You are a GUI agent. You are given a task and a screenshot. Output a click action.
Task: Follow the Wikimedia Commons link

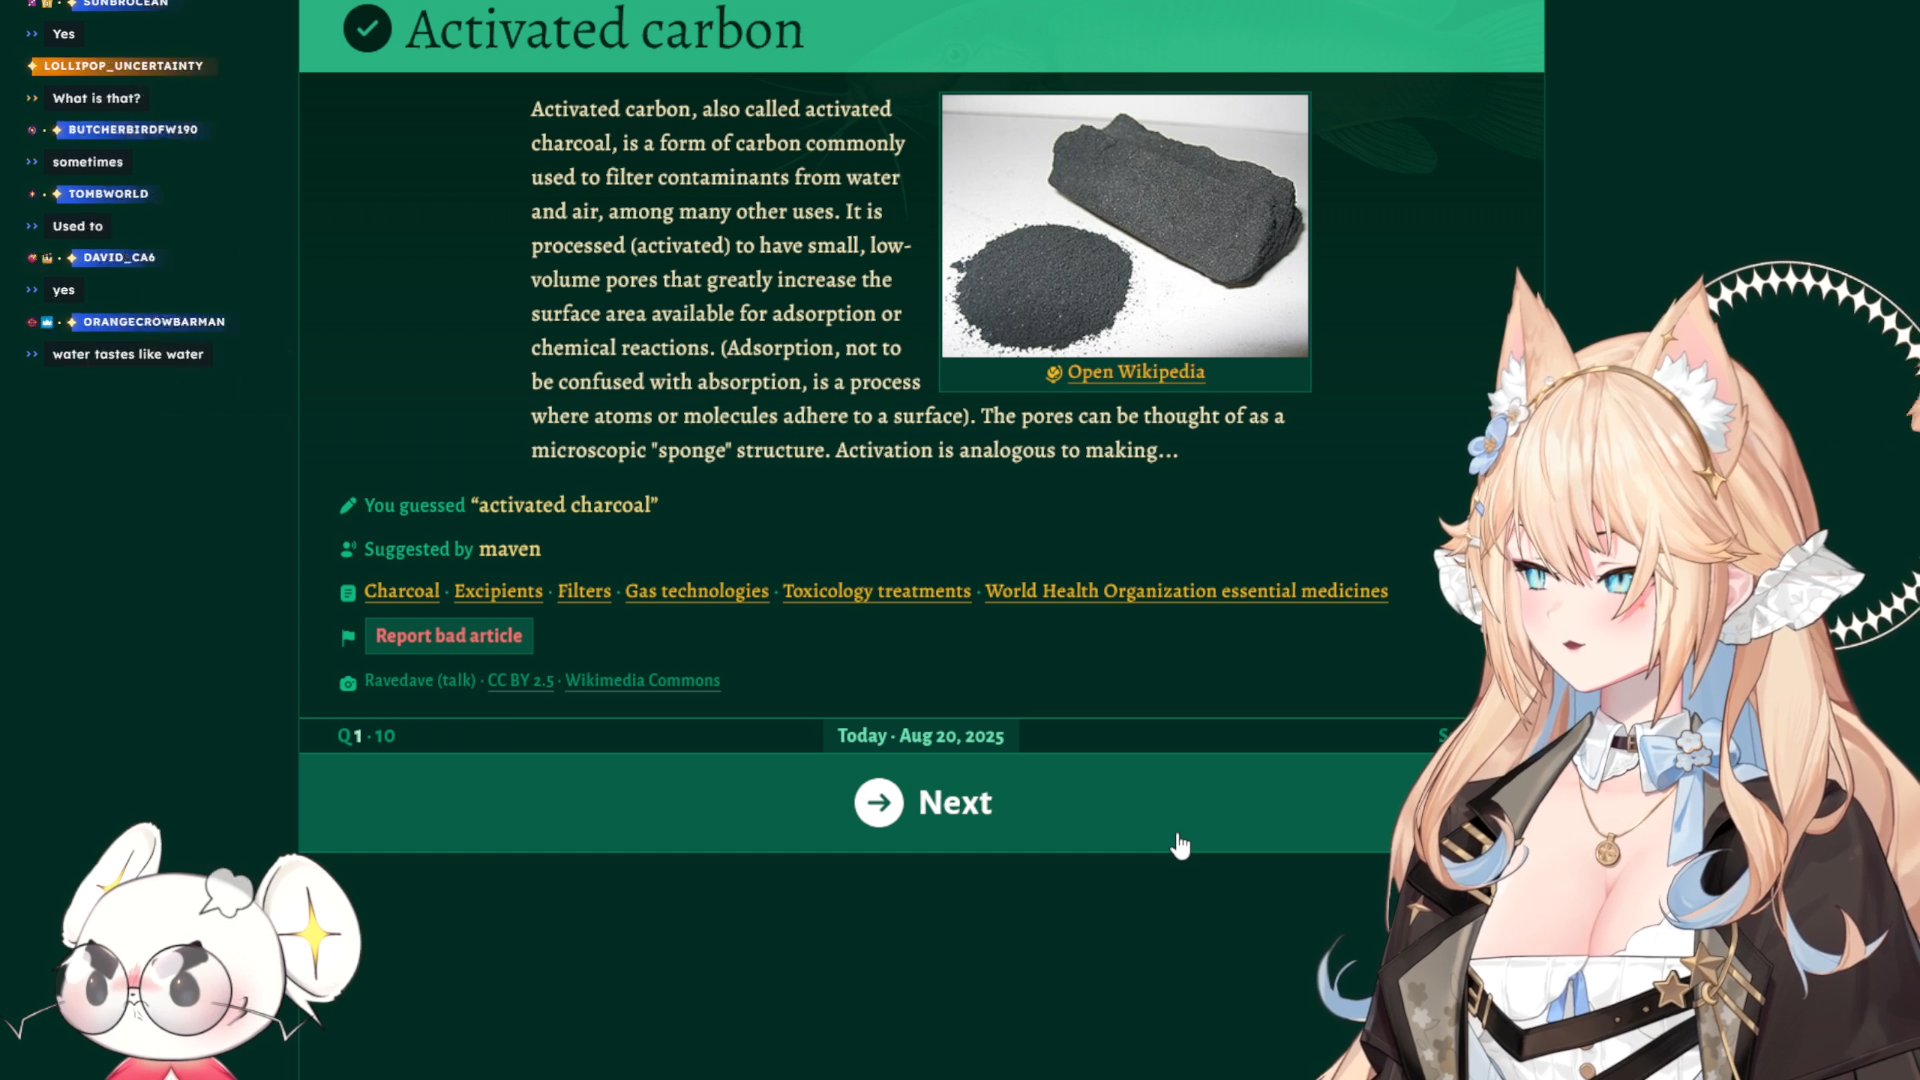click(642, 680)
